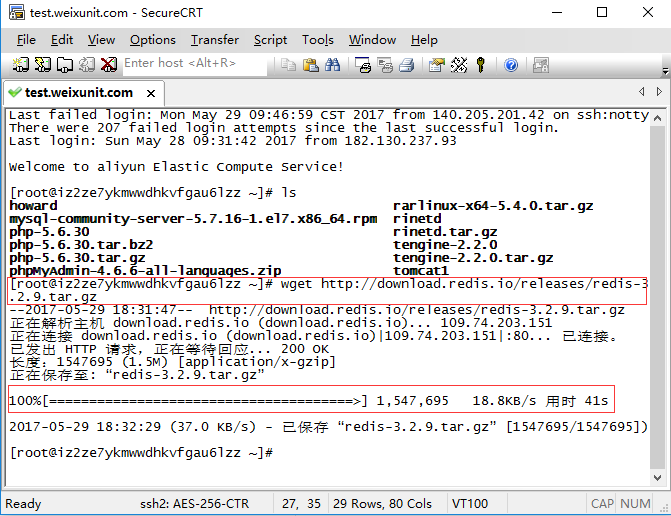Click 'rinetd.tar.gz' in listing
The height and width of the screenshot is (516, 671).
tap(445, 232)
